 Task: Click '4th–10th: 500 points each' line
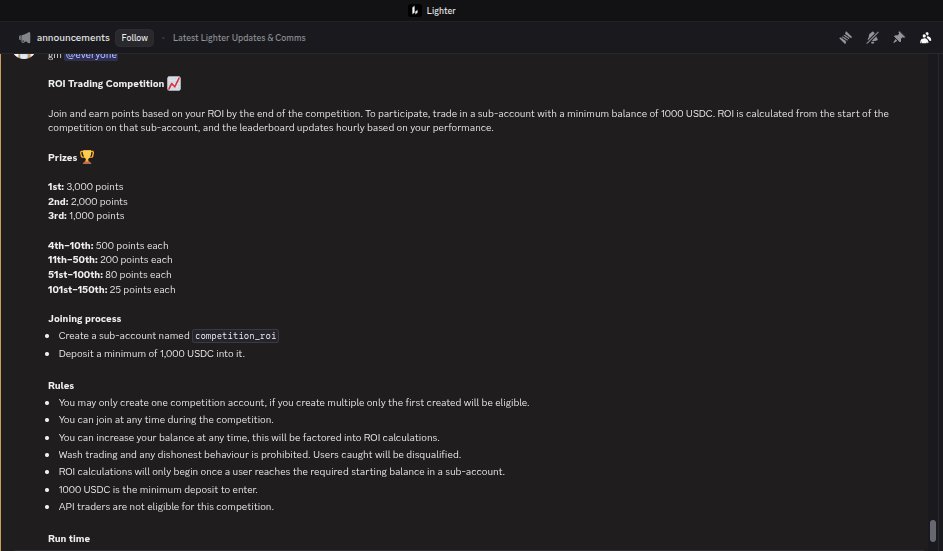click(108, 245)
